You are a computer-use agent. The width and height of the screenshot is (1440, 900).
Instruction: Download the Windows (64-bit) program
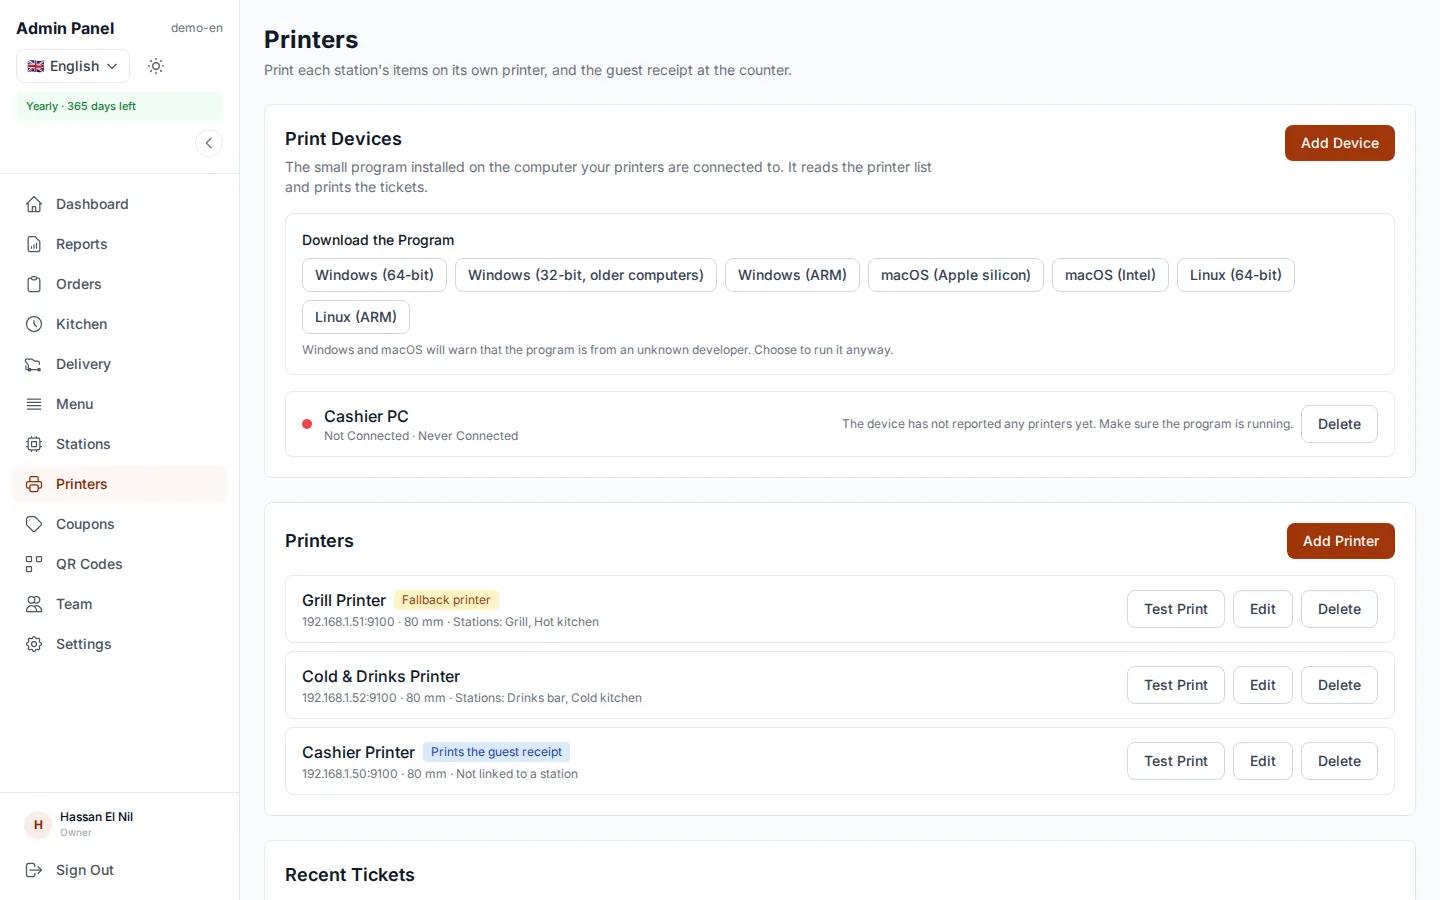click(374, 275)
